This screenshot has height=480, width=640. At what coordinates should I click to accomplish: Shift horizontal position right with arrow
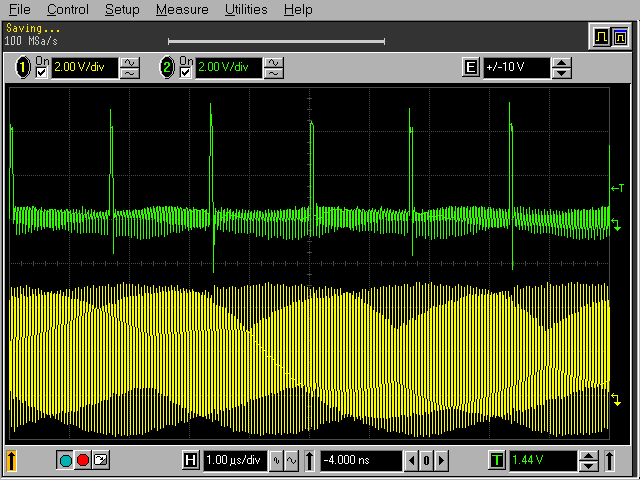pyautogui.click(x=441, y=461)
